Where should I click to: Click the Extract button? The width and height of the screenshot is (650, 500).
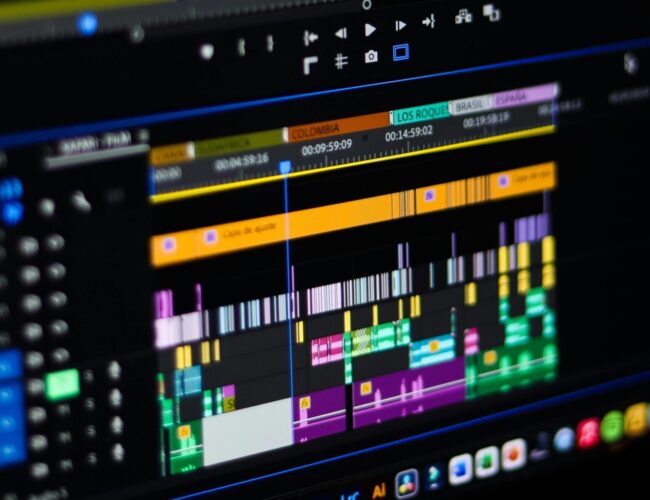point(491,12)
